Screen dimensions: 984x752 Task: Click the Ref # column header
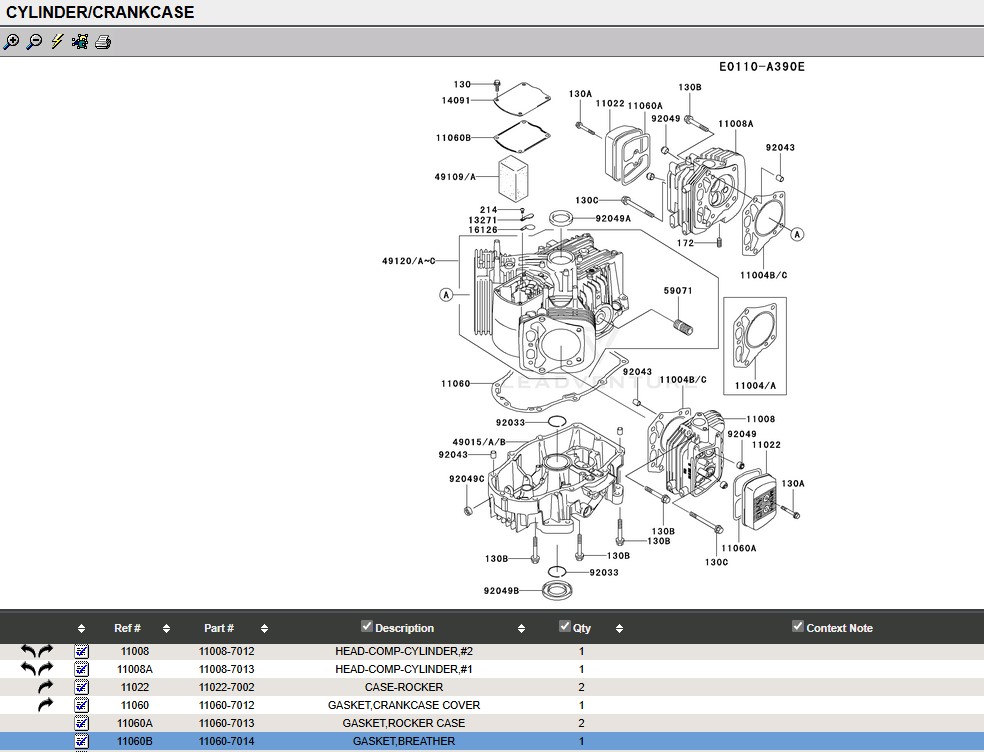click(x=127, y=629)
